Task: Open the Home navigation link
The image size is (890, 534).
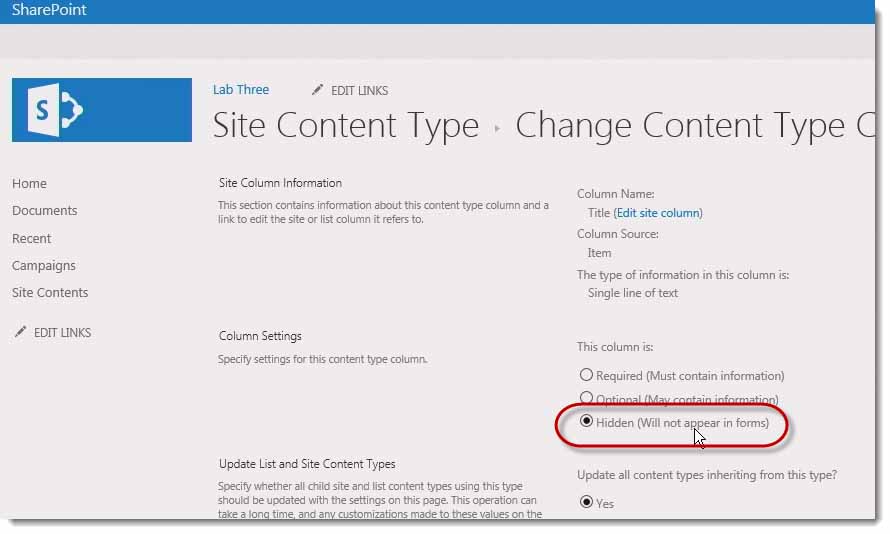Action: (30, 183)
